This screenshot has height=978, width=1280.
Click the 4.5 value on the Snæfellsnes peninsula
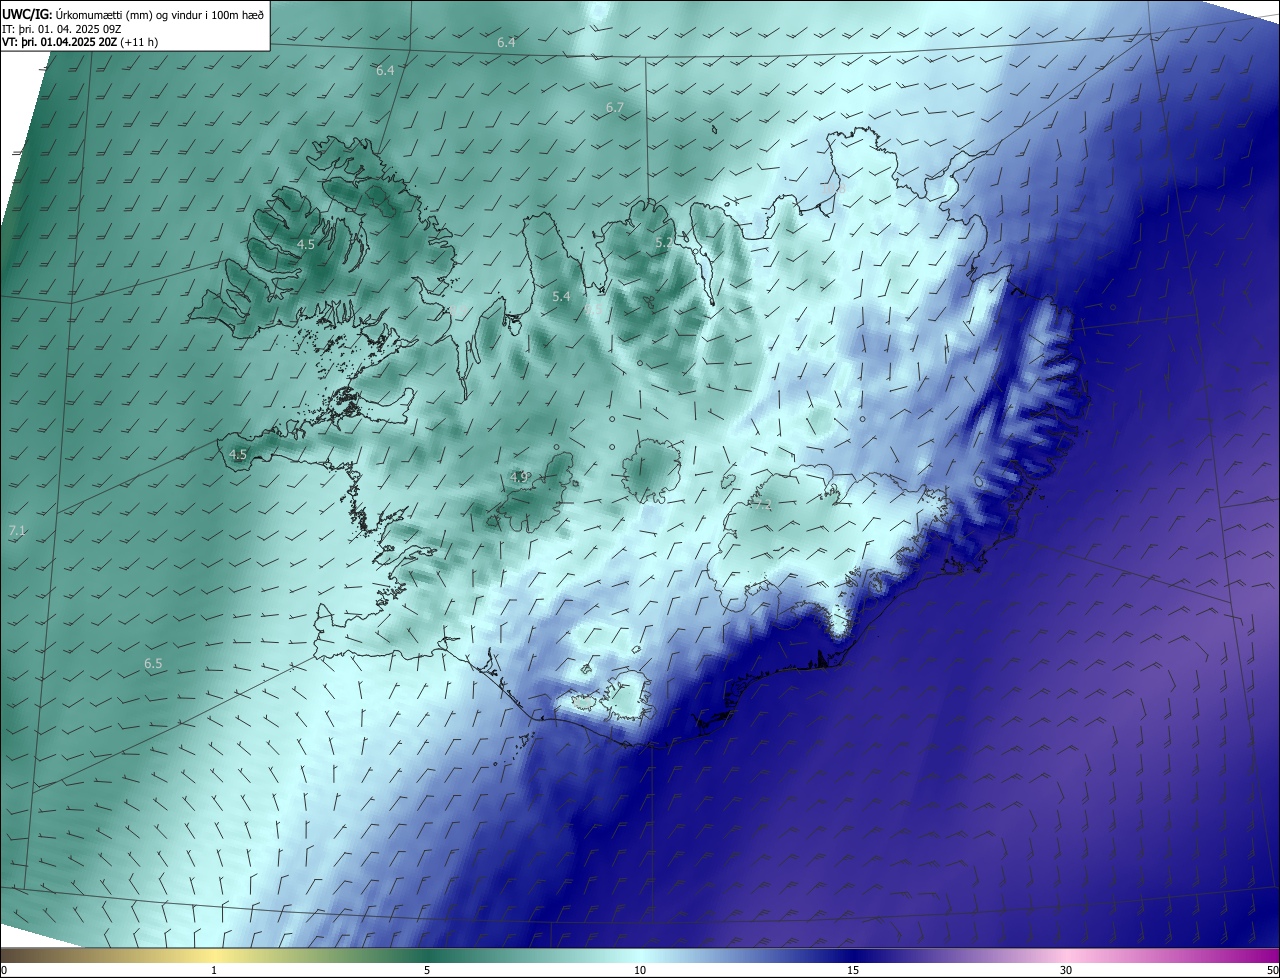click(x=238, y=454)
